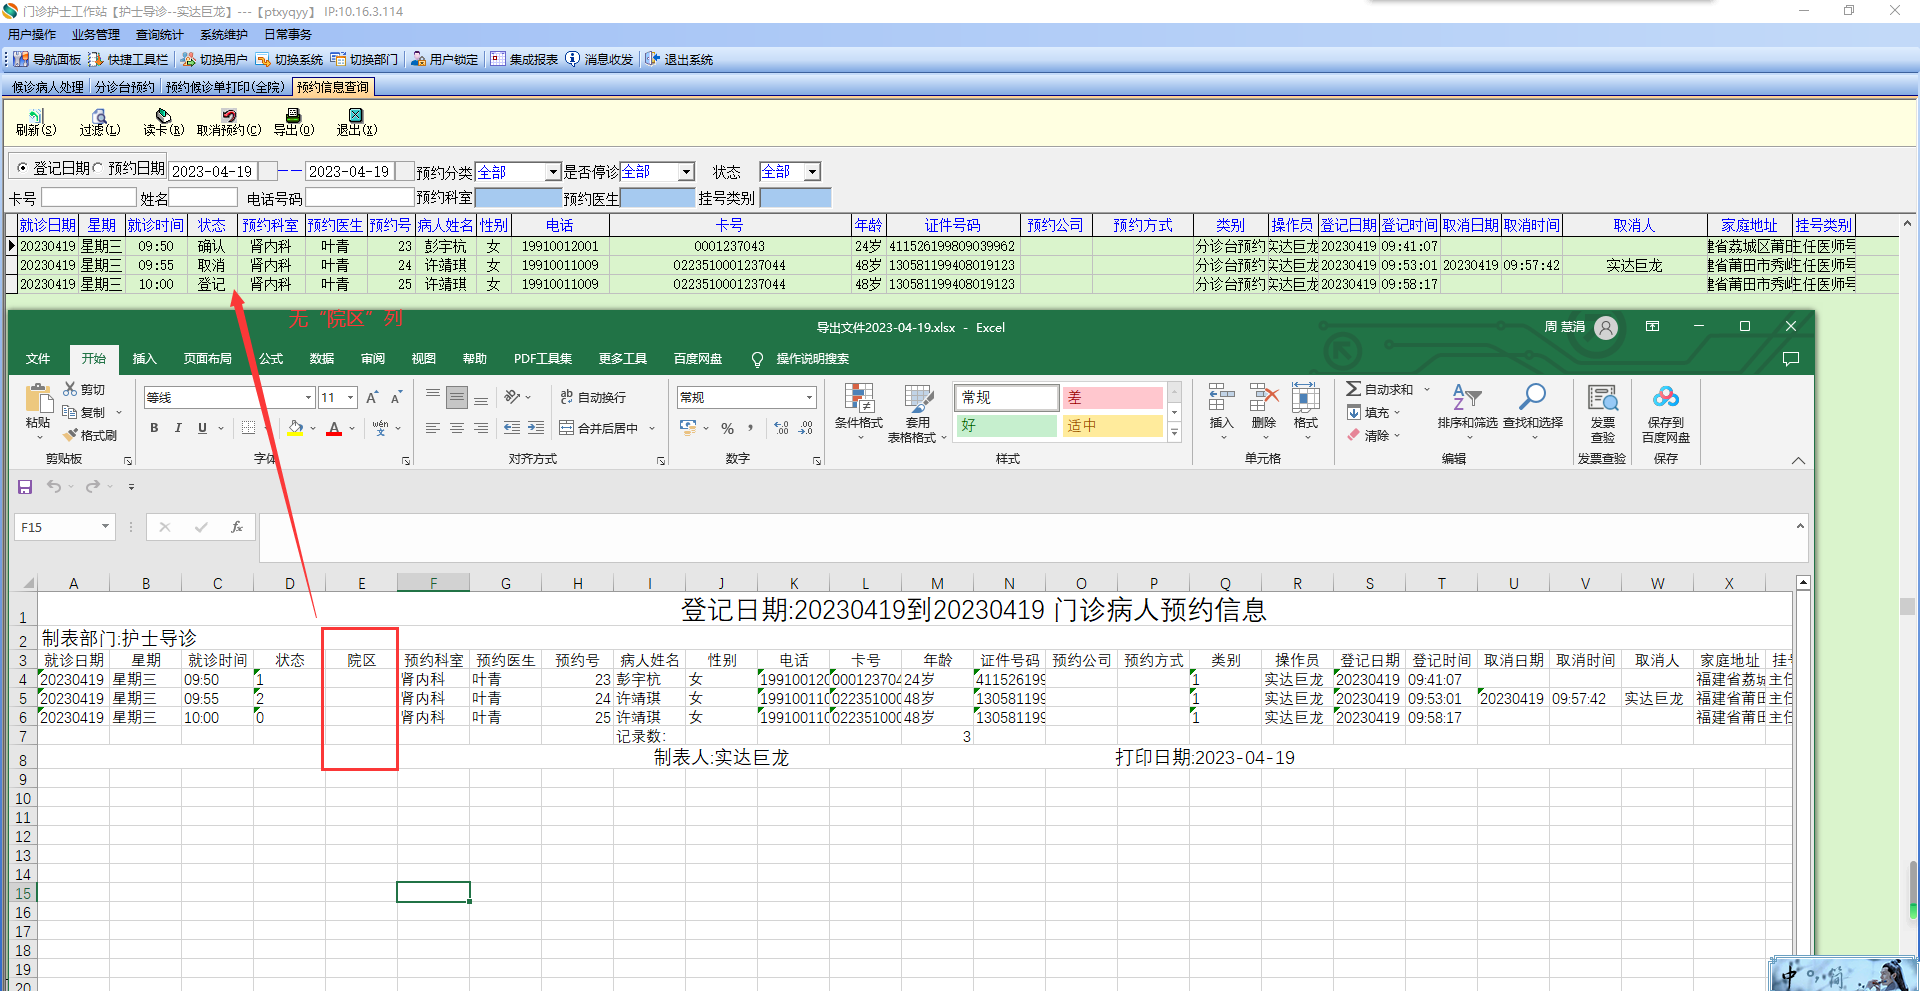Image resolution: width=1920 pixels, height=991 pixels.
Task: Click the 卡号 input field
Action: pos(88,198)
